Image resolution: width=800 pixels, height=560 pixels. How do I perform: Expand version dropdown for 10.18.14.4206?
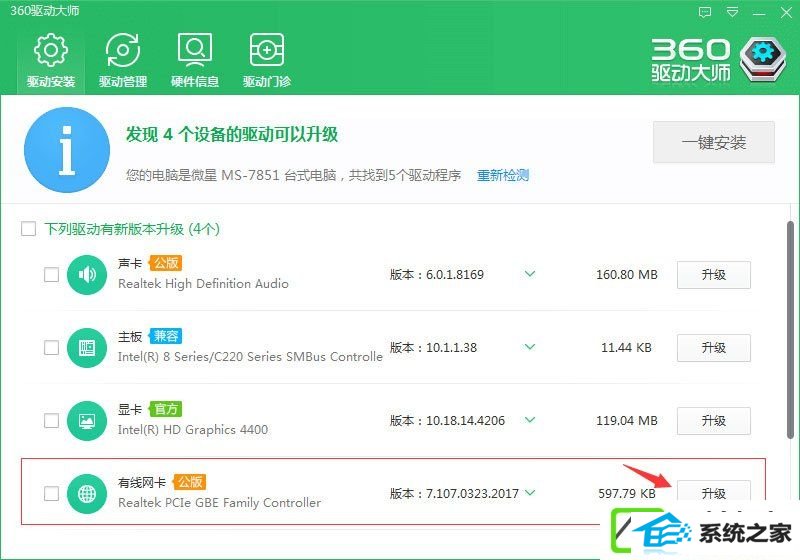click(x=530, y=420)
